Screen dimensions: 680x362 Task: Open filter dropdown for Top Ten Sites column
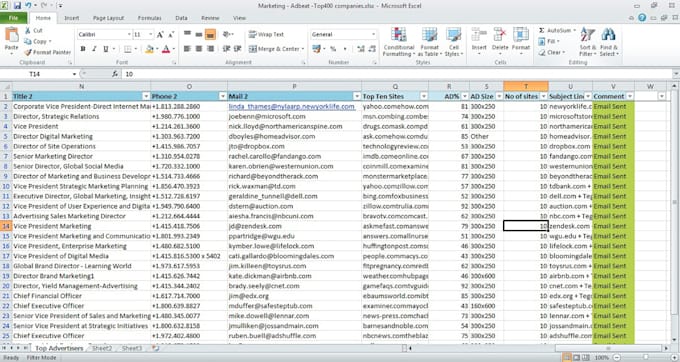424,96
